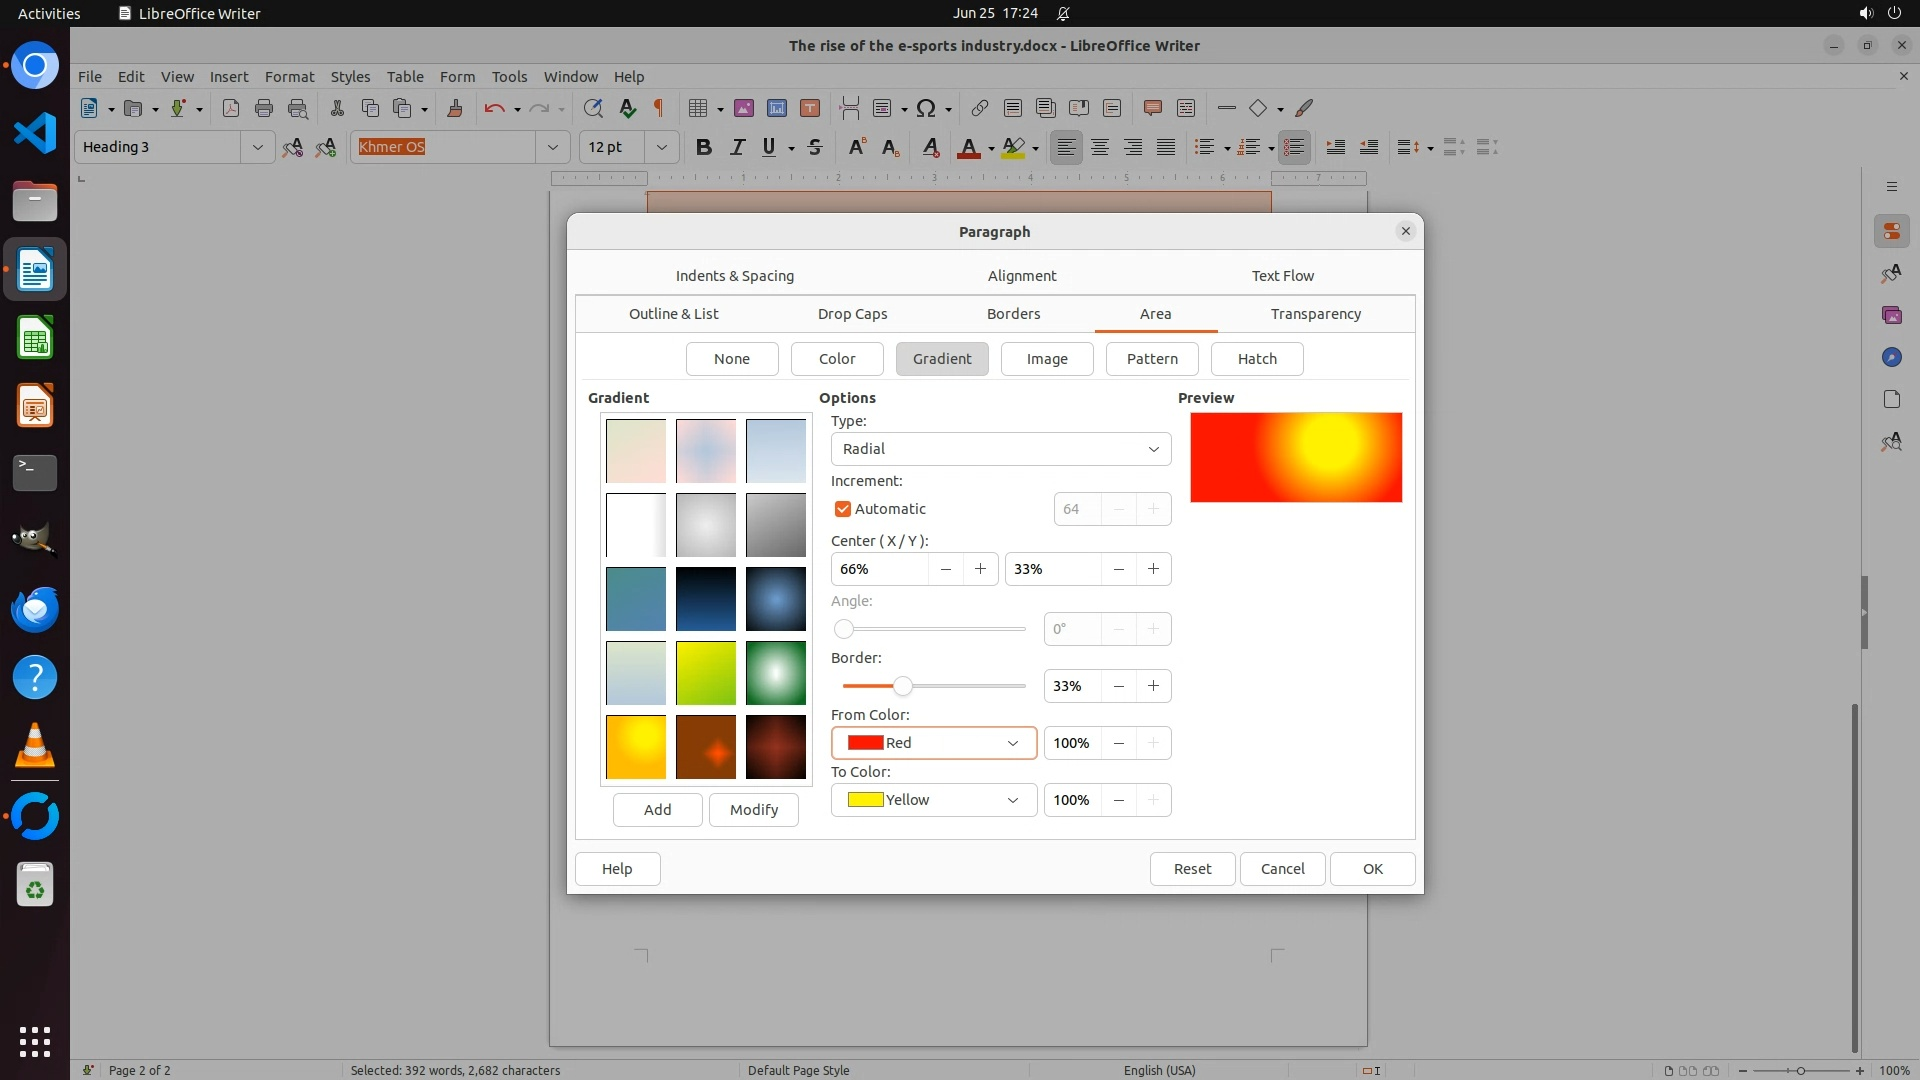Open the sidebar Navigator compass icon
This screenshot has width=1920, height=1080.
click(1891, 357)
